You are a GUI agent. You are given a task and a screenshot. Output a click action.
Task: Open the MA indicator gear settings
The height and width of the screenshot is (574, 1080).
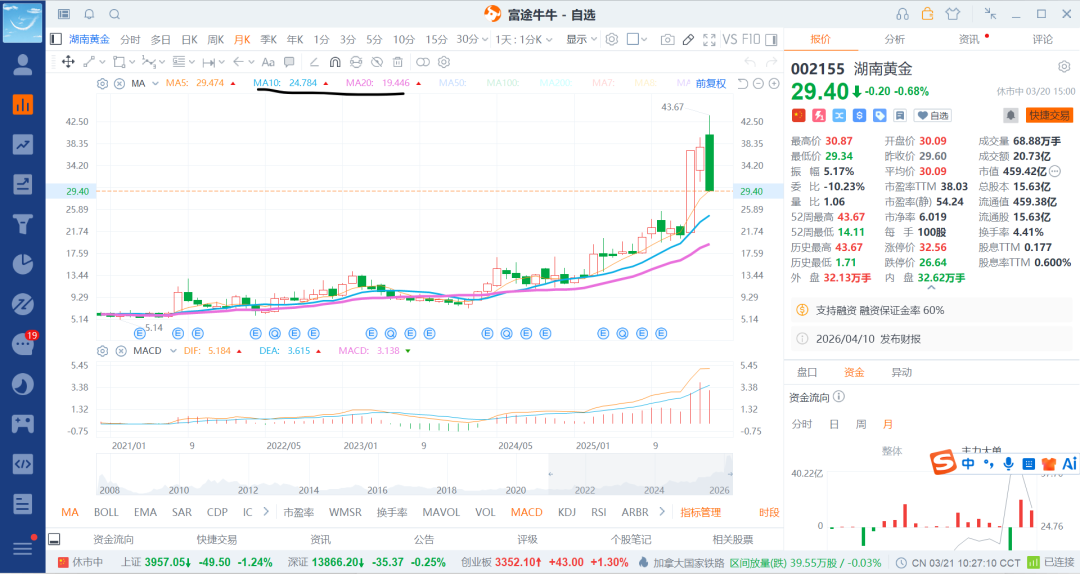tap(102, 83)
